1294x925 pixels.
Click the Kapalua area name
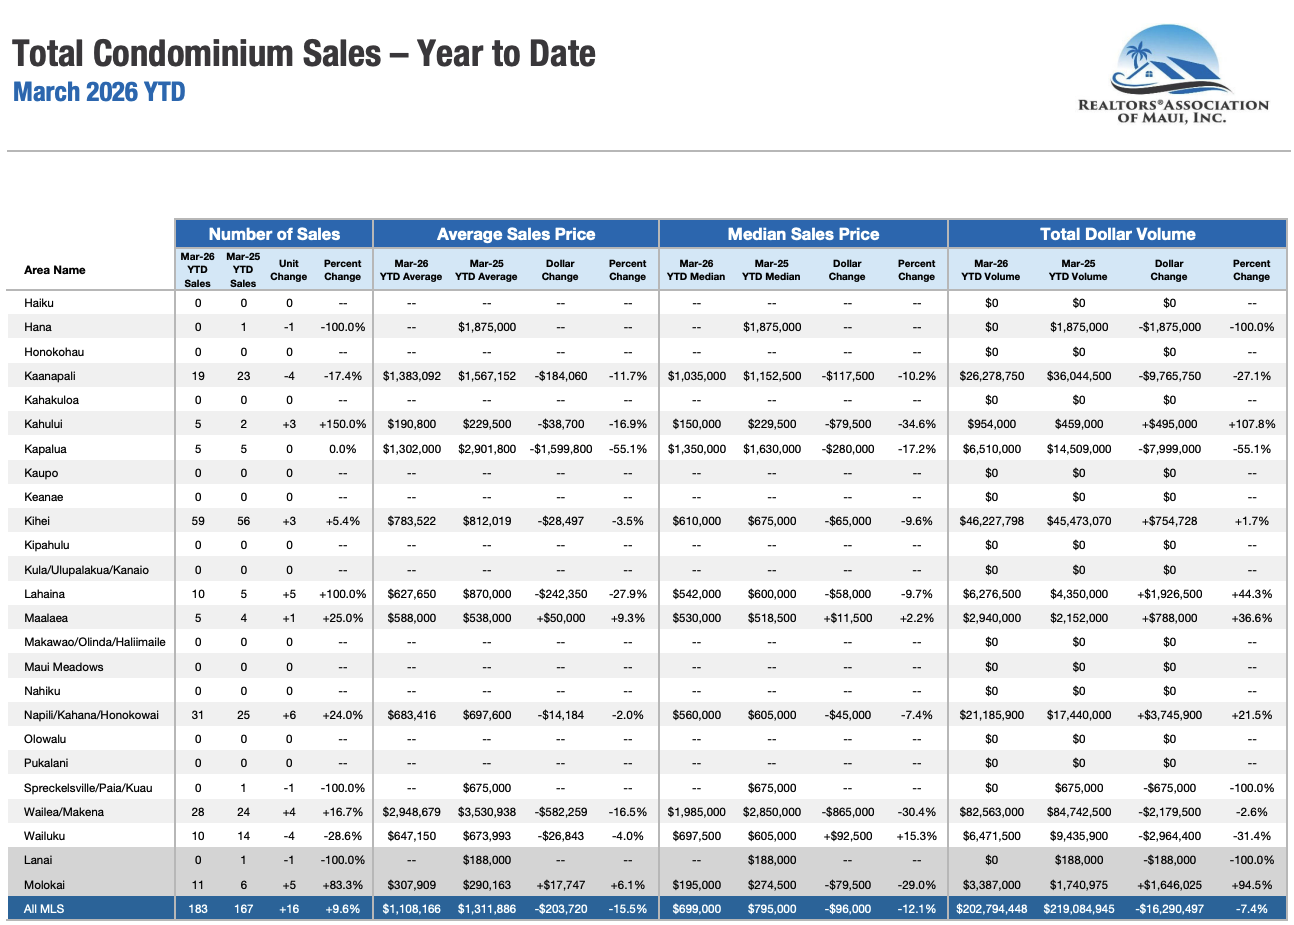tap(45, 449)
